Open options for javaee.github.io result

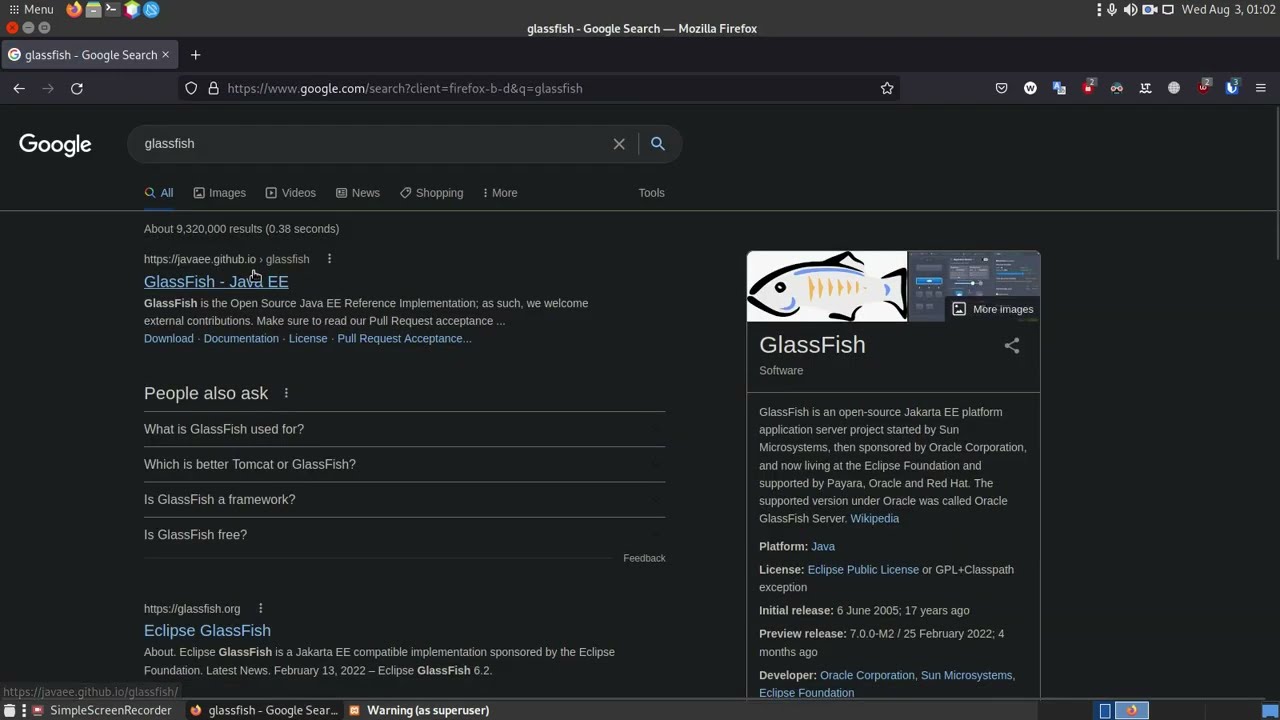coord(329,259)
